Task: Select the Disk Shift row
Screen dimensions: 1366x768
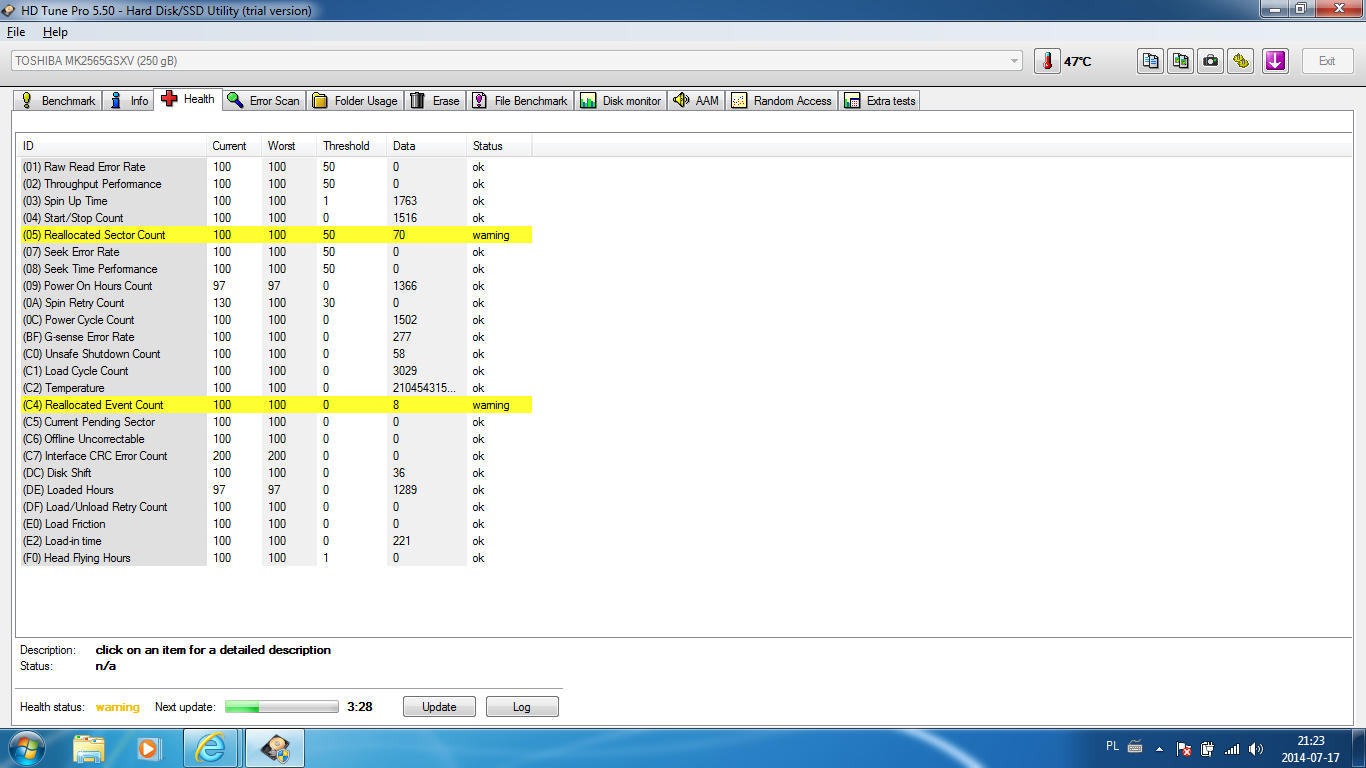Action: pos(276,473)
